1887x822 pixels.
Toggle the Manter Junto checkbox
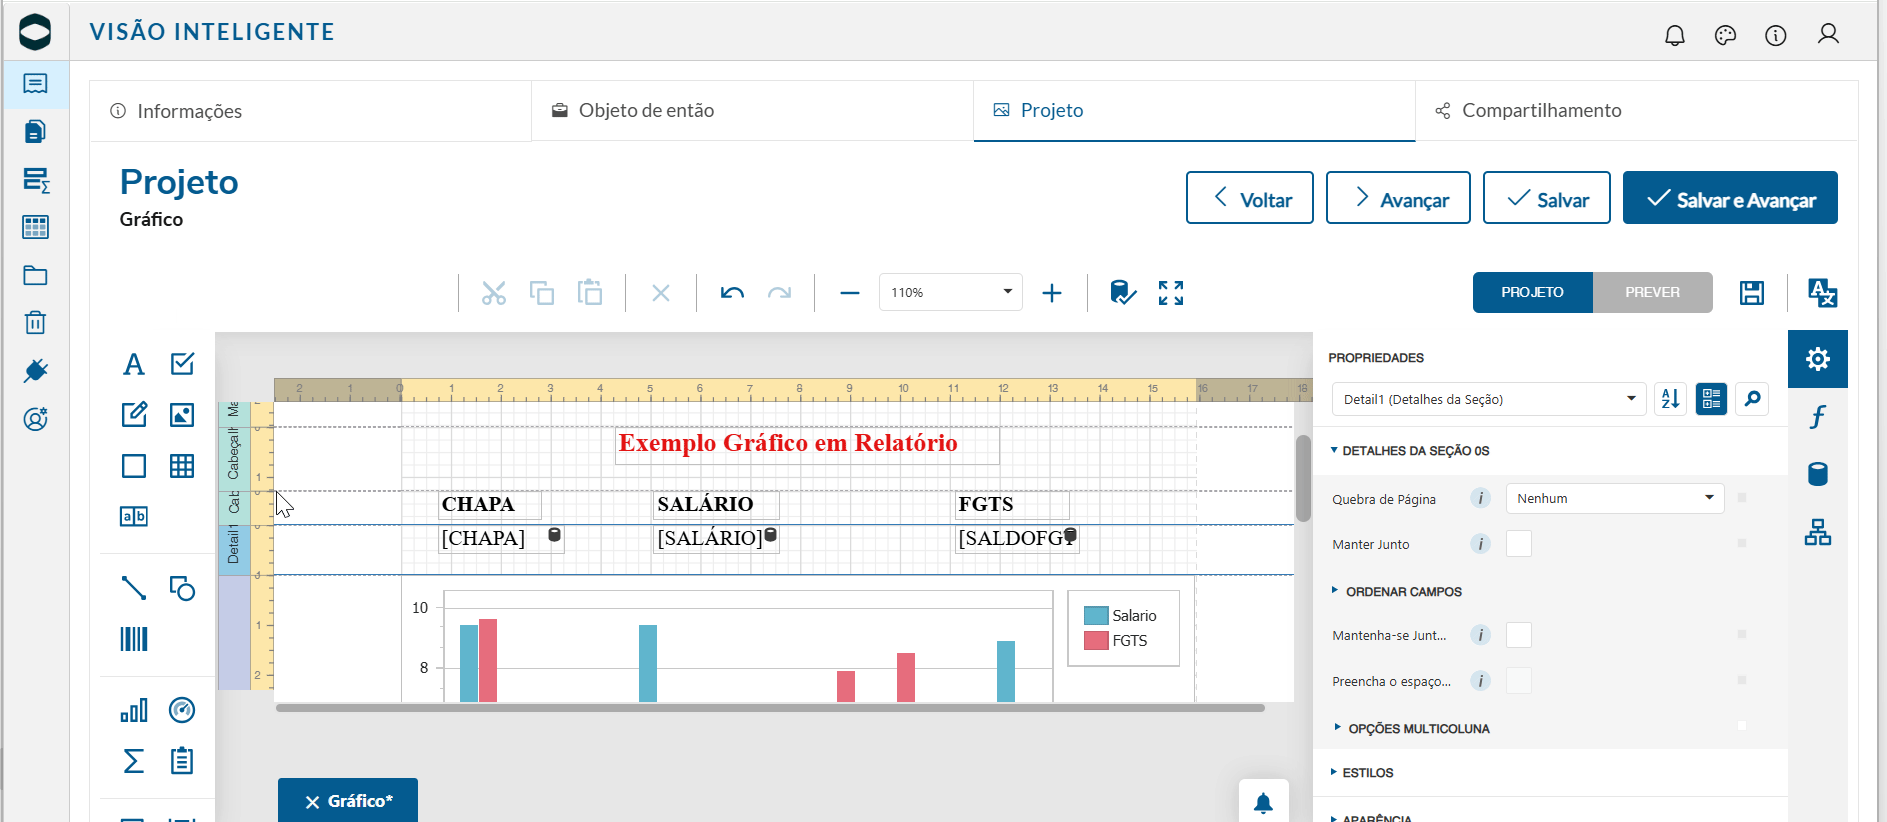coord(1519,544)
